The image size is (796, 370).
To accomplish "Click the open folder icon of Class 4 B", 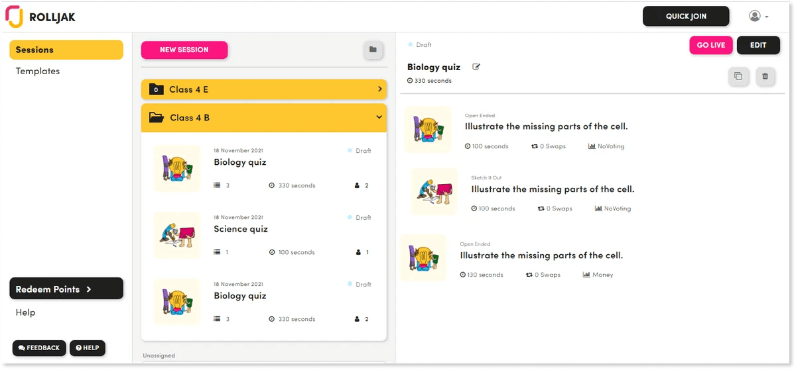I will [156, 118].
